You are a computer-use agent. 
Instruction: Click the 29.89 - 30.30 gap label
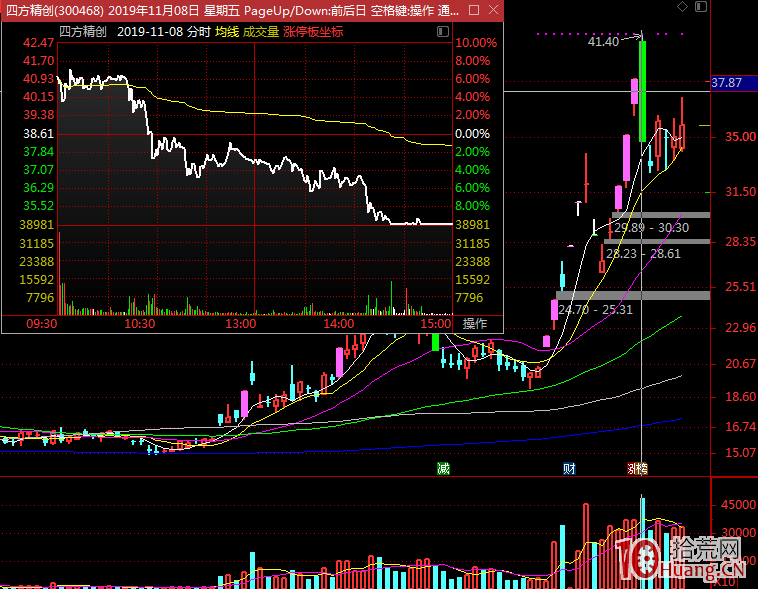(652, 227)
